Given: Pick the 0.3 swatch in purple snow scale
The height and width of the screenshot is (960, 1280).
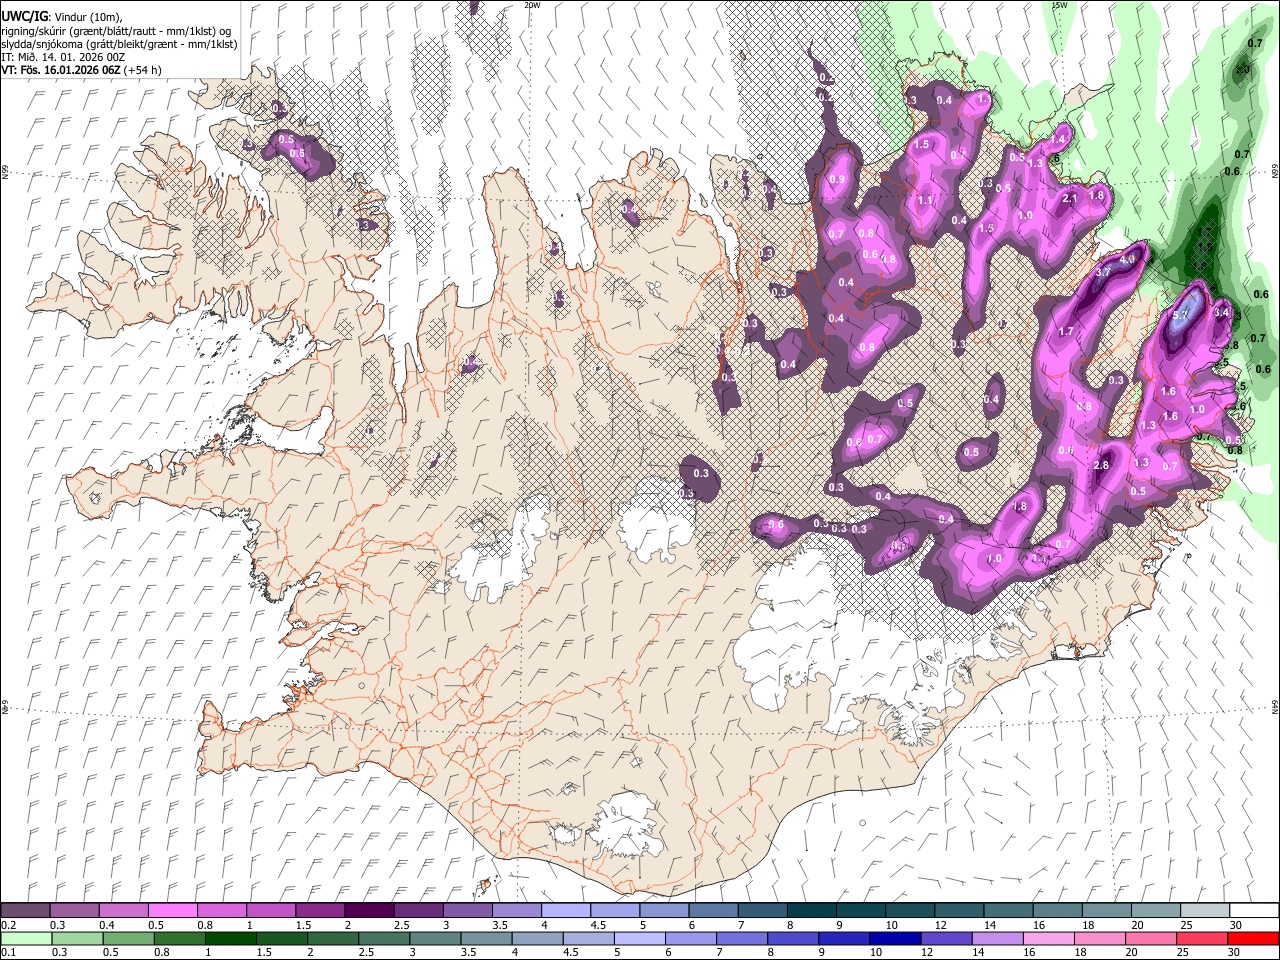Looking at the screenshot, I should (74, 911).
